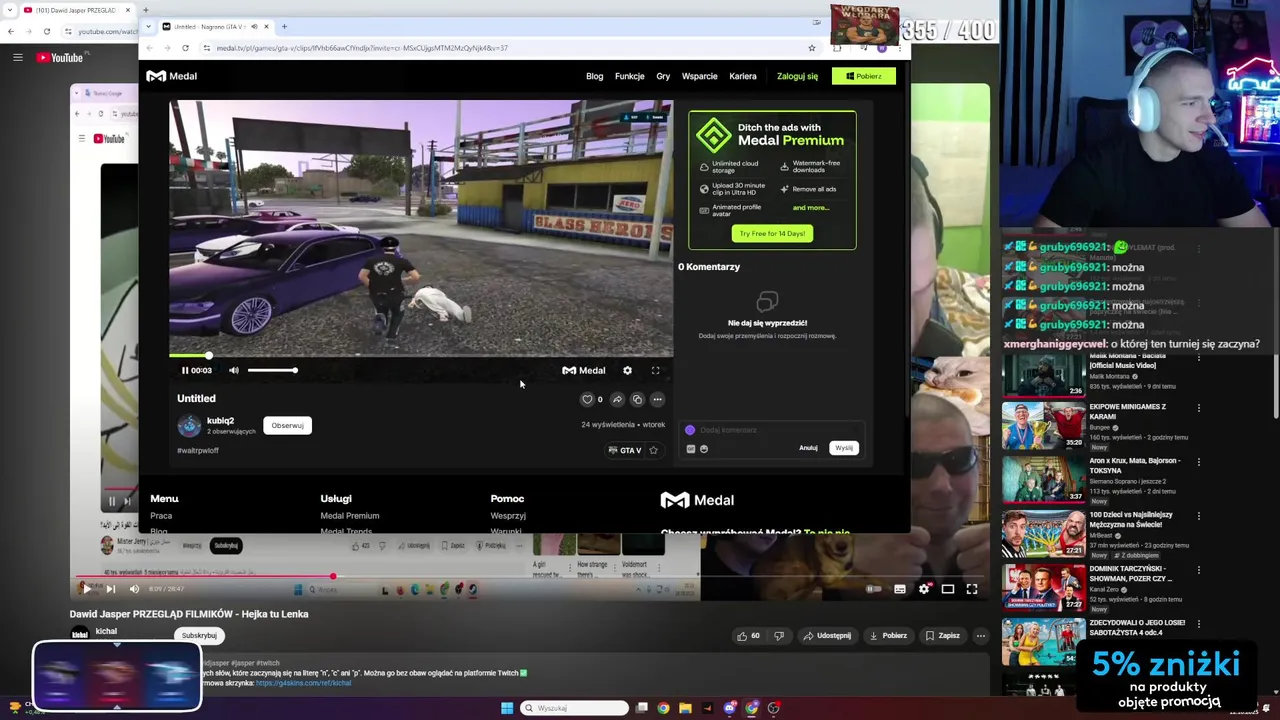Log in via Zaloguj się
Screen dimensions: 1280x720
click(x=797, y=76)
